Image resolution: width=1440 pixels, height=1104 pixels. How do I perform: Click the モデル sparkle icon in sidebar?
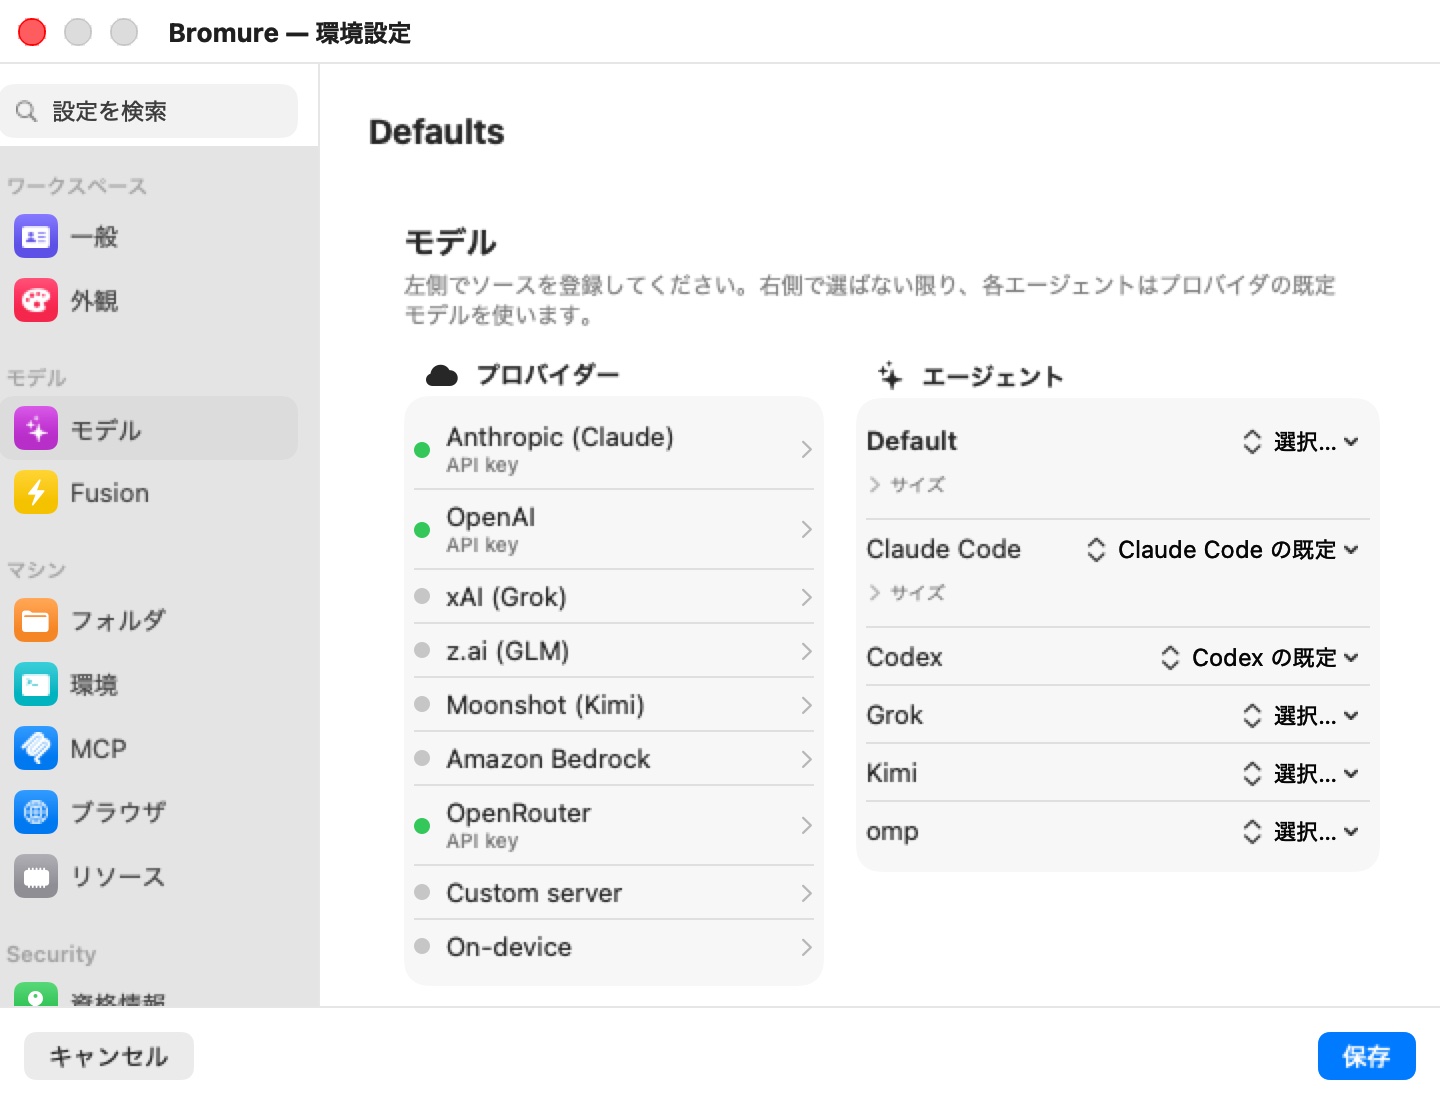point(36,430)
